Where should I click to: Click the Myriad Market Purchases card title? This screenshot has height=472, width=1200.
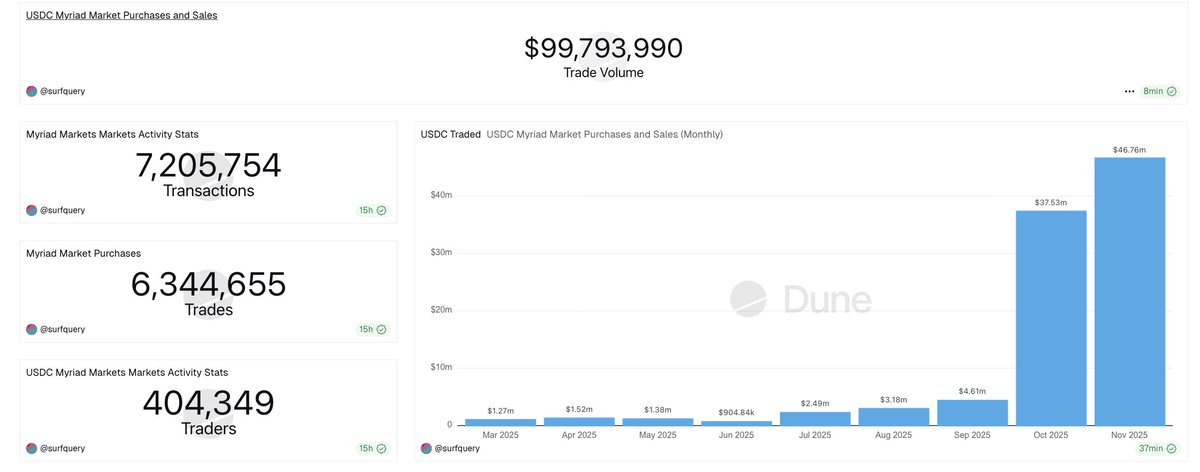(x=84, y=253)
